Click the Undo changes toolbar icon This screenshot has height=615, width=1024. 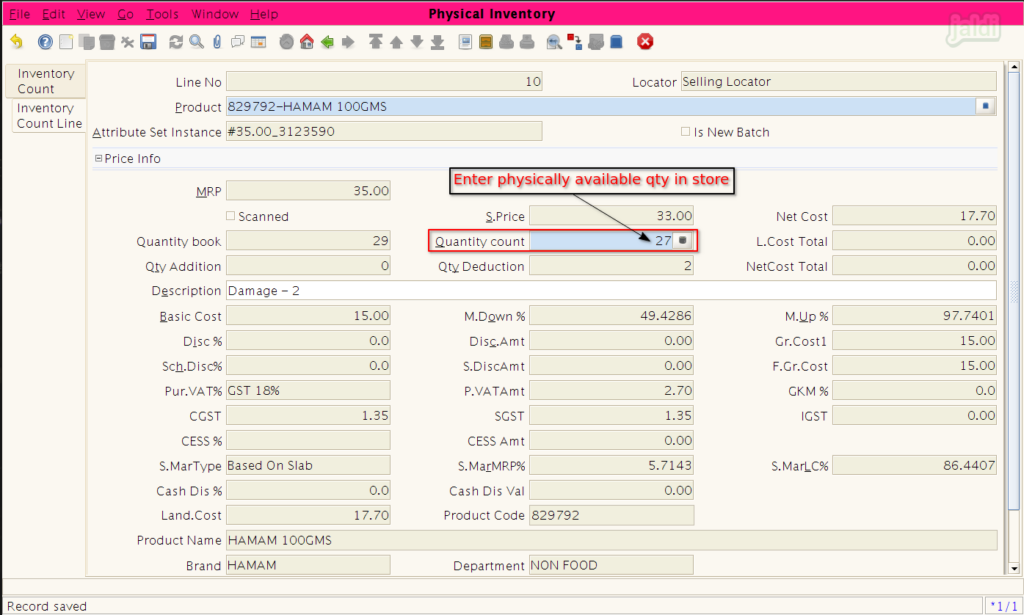point(16,42)
